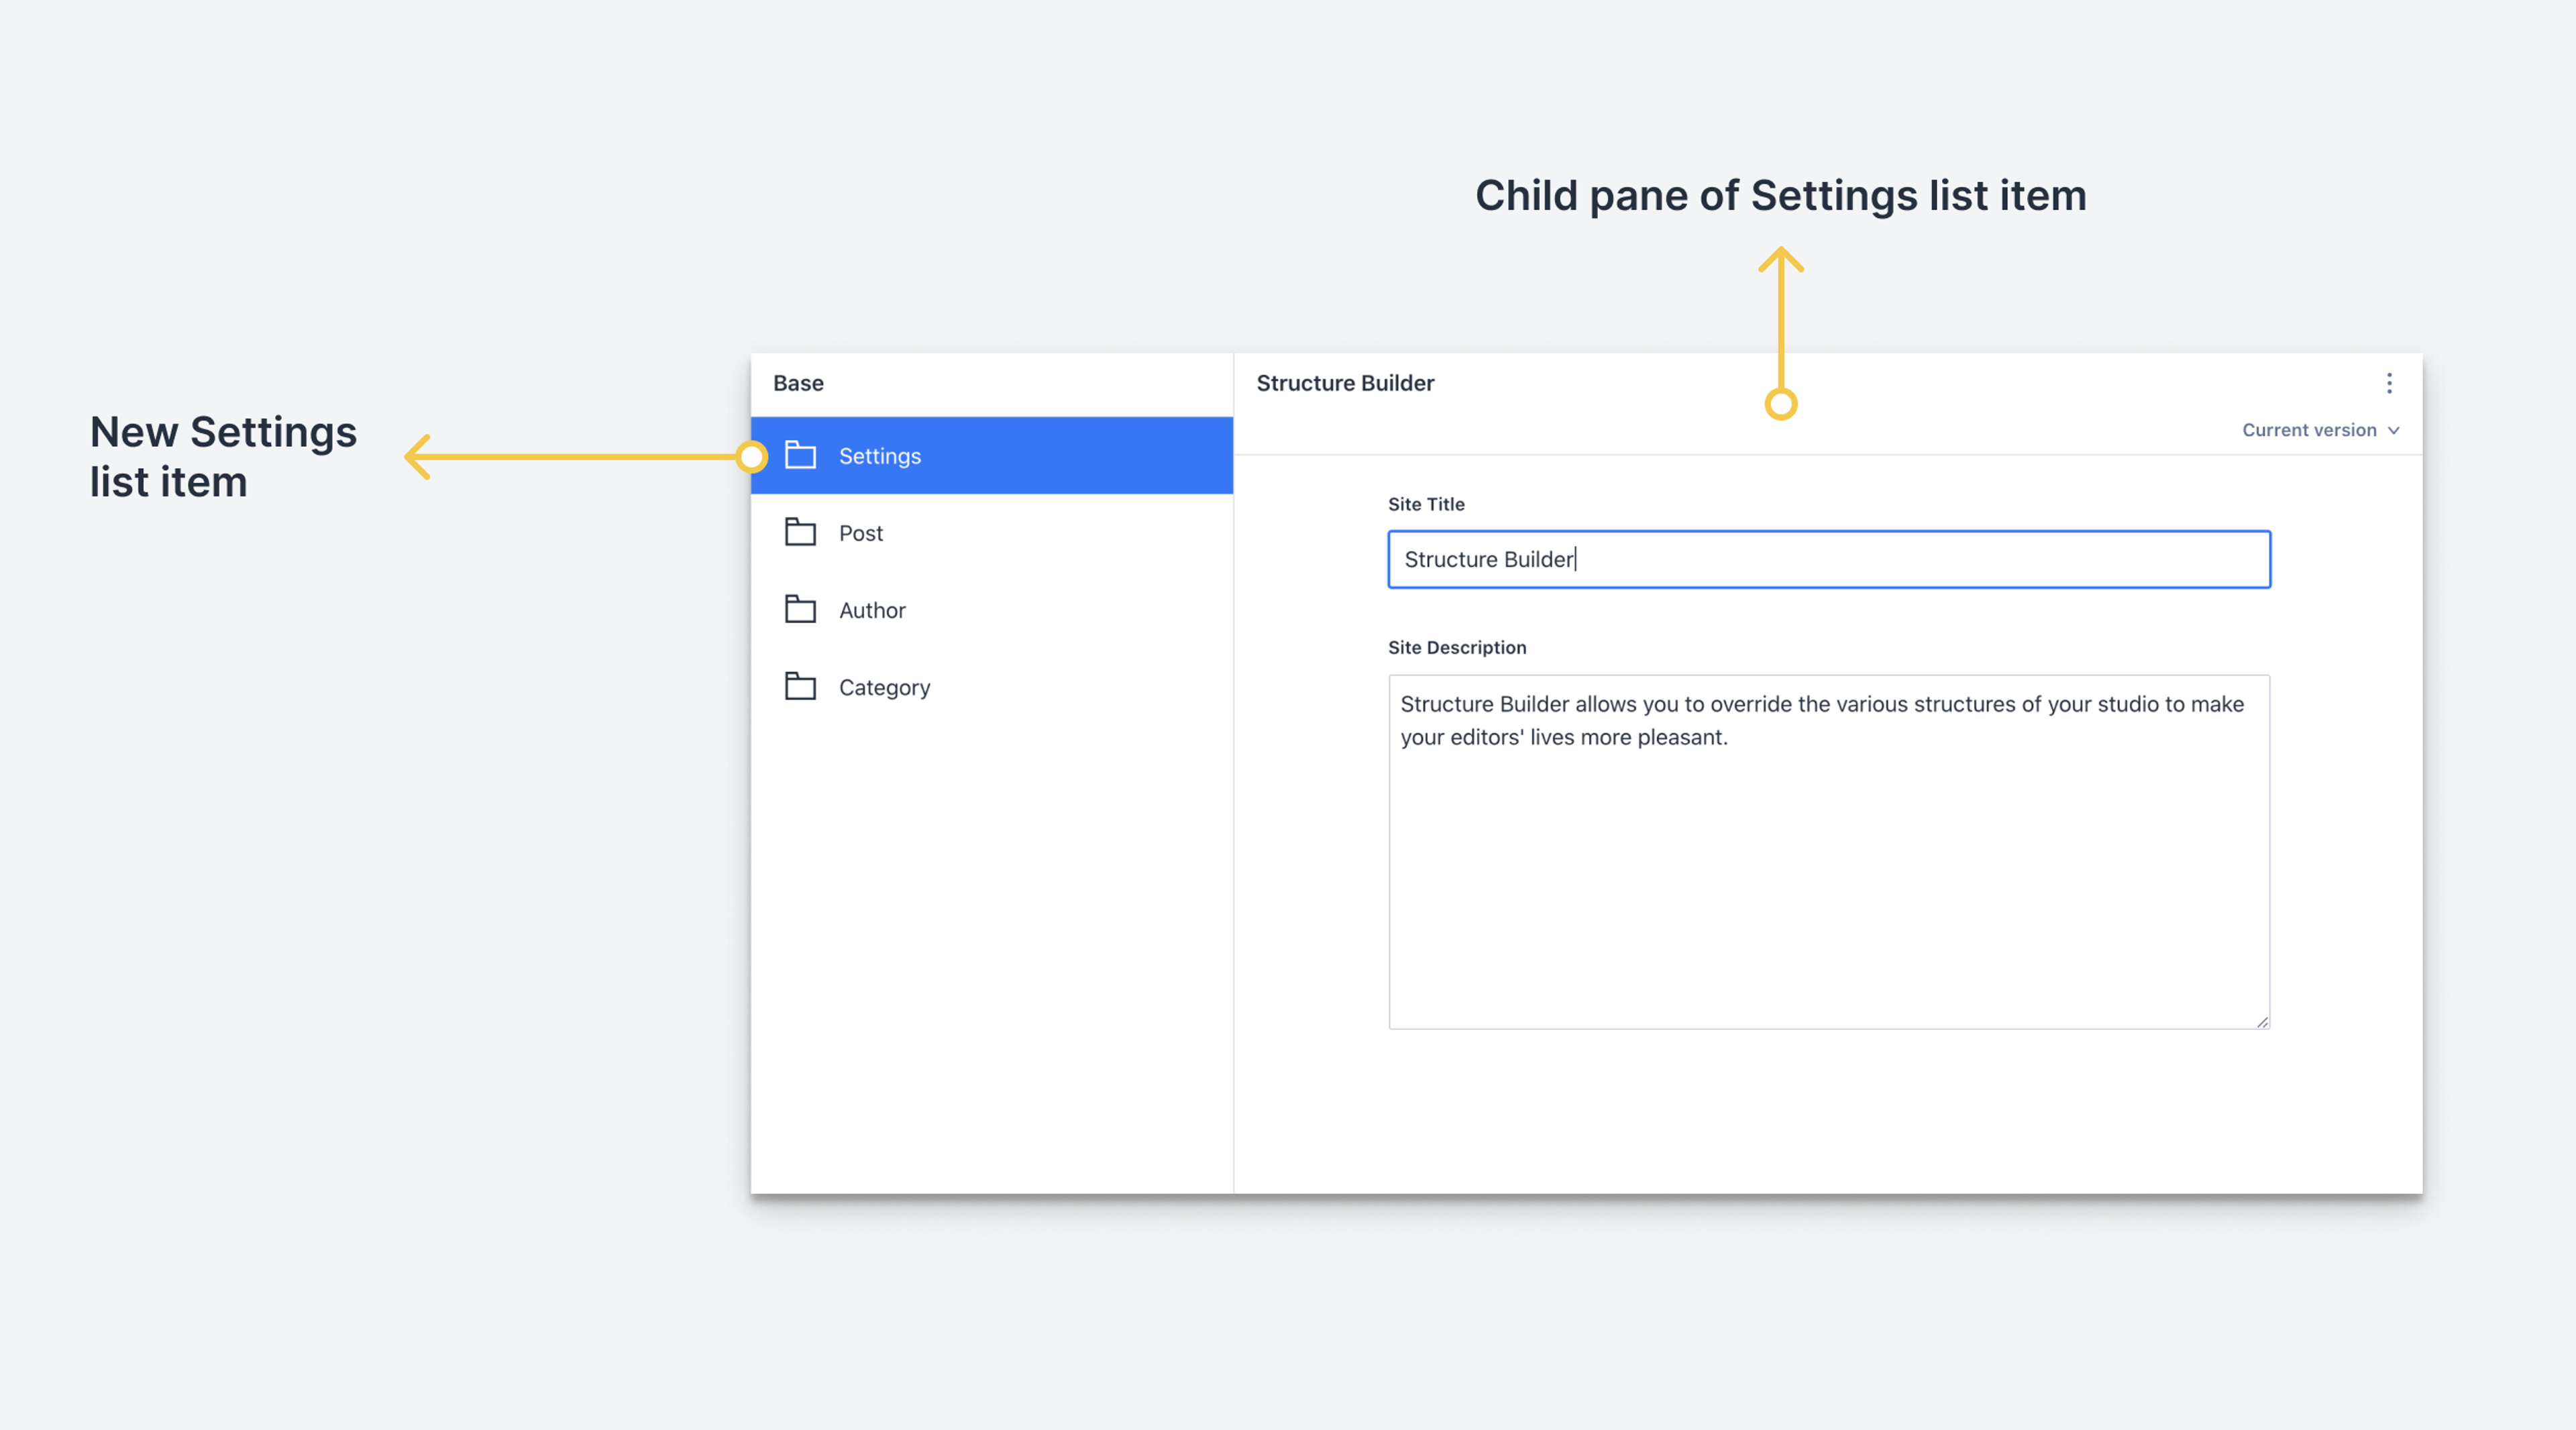2576x1430 pixels.
Task: Click the Current version chevron arrow
Action: point(2394,430)
